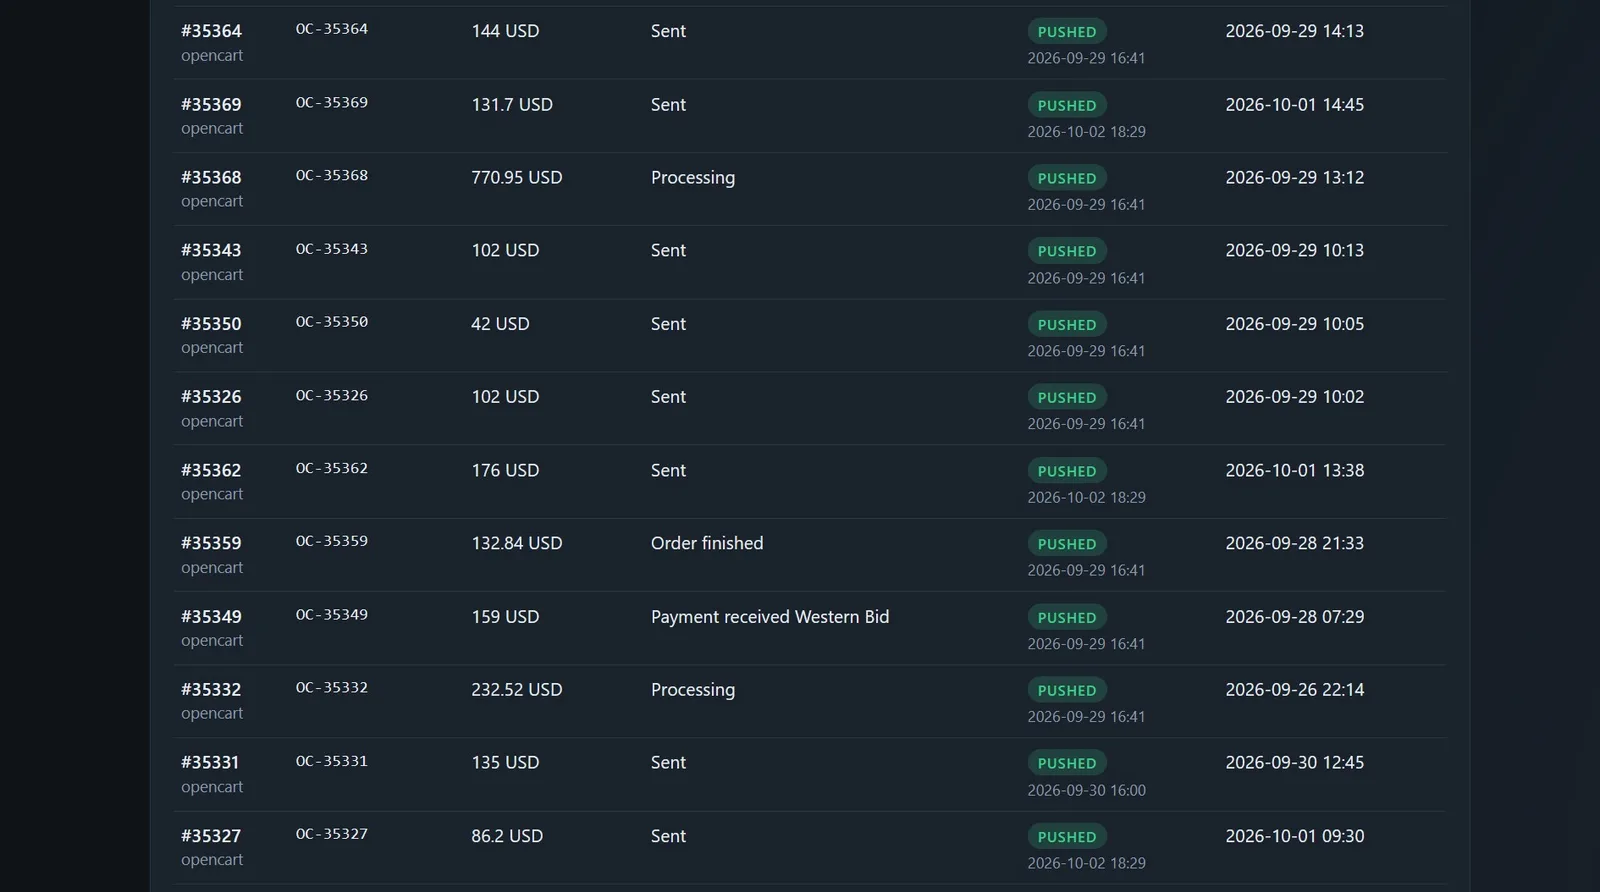Open order #35369
The image size is (1600, 892).
(x=211, y=104)
